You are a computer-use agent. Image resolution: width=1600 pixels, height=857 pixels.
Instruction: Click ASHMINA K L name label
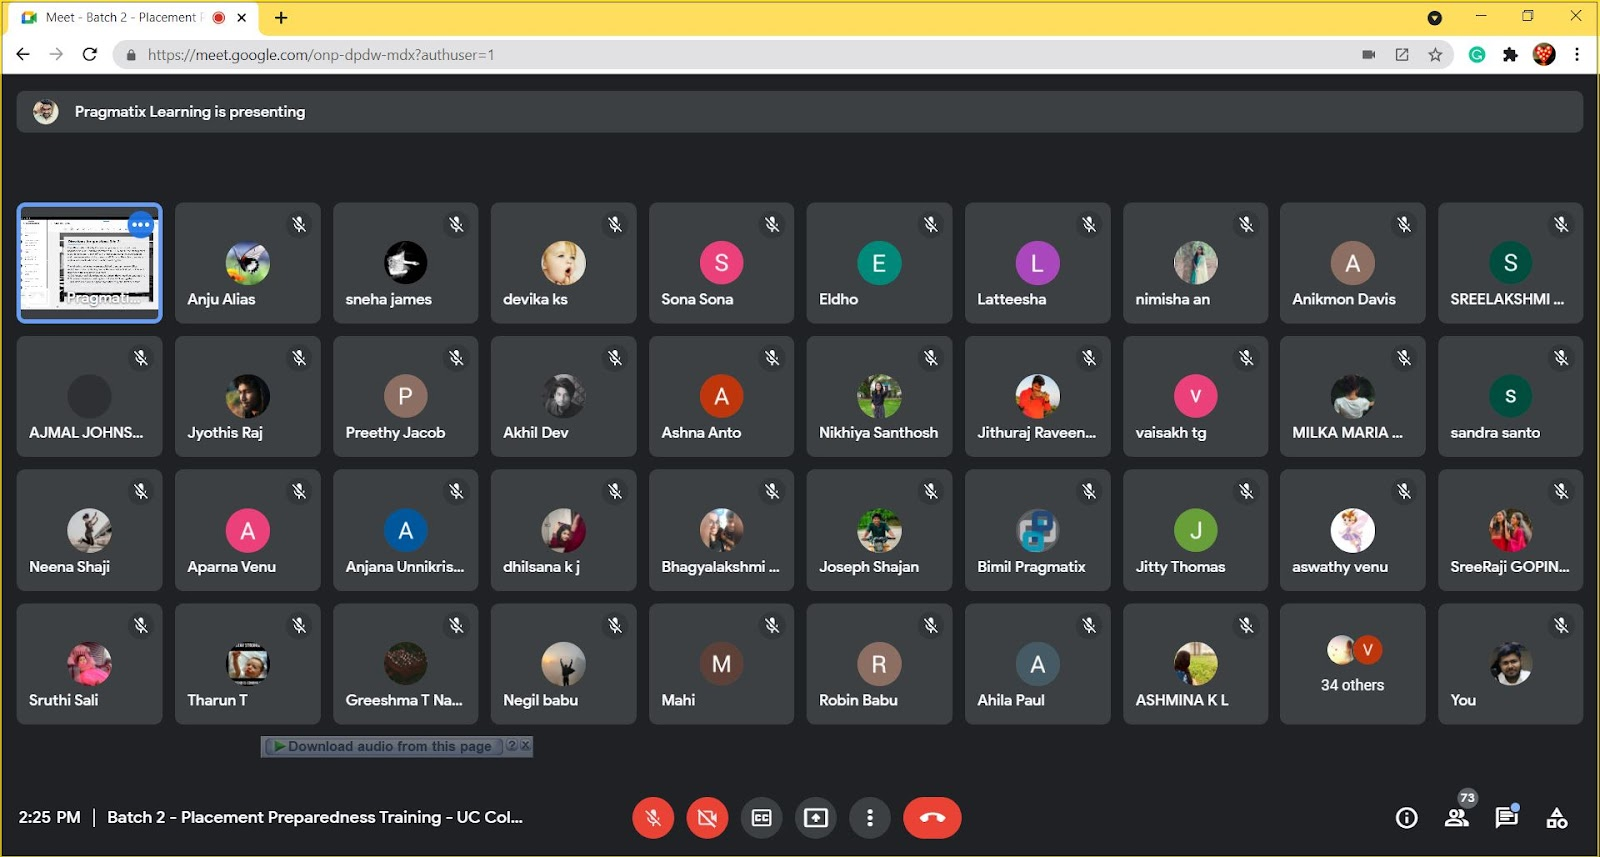[1181, 700]
